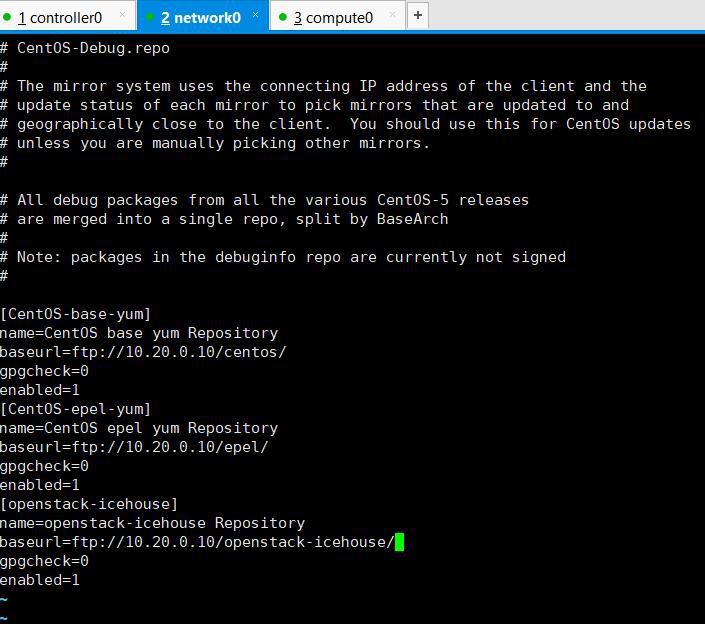This screenshot has width=705, height=624.
Task: Click the '[CentOS-base-yum]' section header
Action: tap(76, 314)
